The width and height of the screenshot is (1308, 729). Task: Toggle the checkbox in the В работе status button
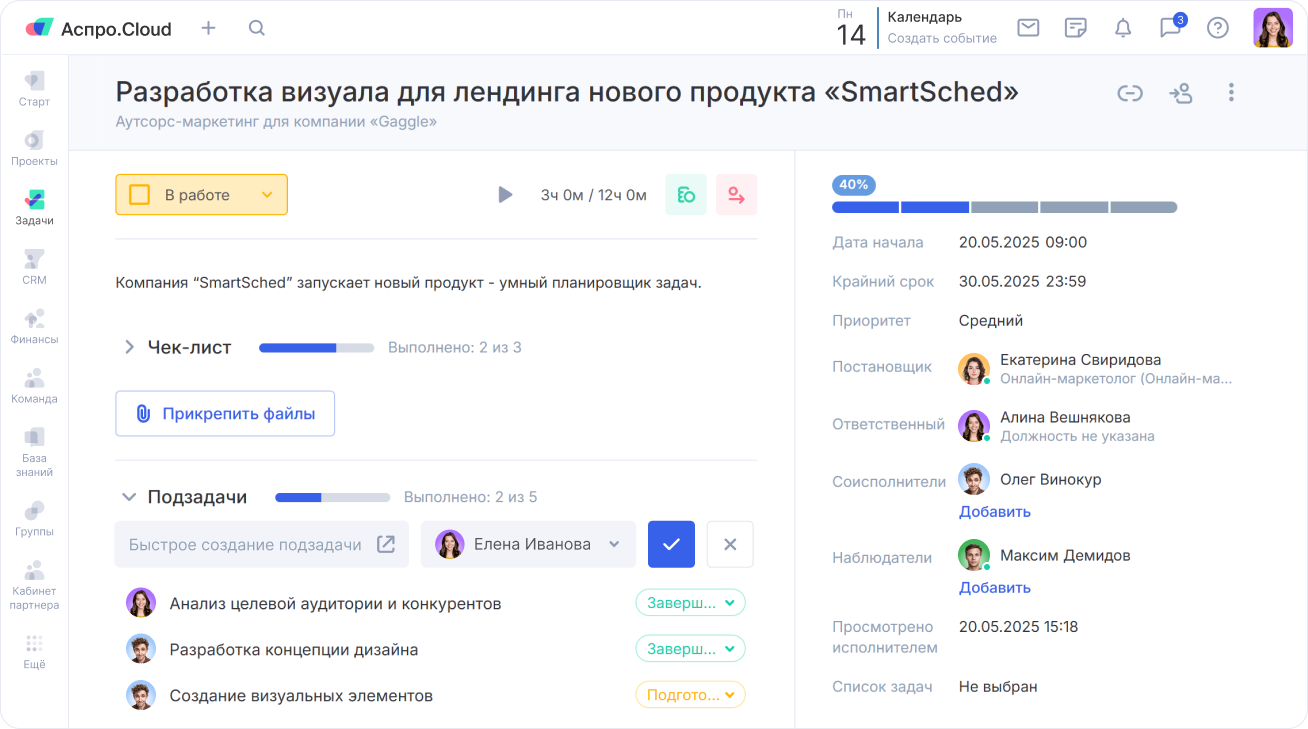point(140,195)
